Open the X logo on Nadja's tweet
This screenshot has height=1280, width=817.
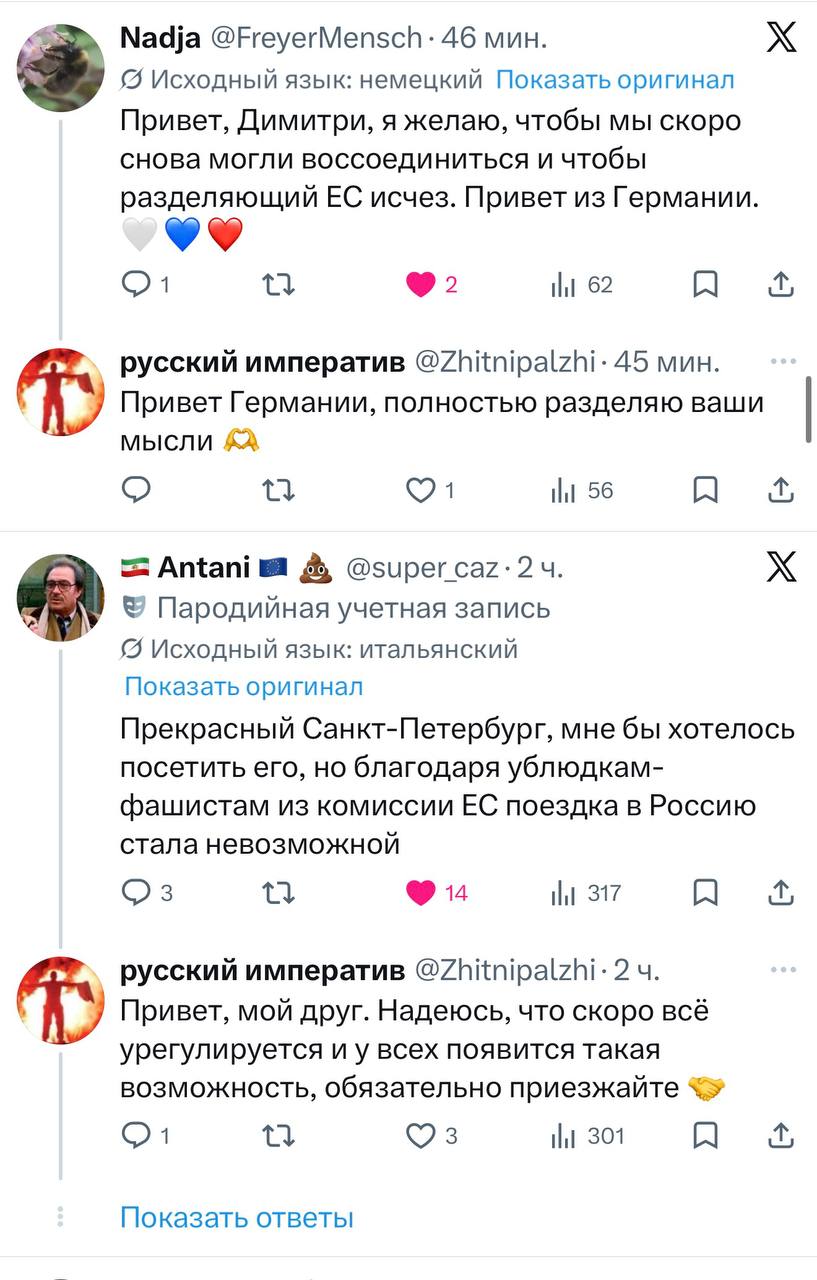pos(781,37)
